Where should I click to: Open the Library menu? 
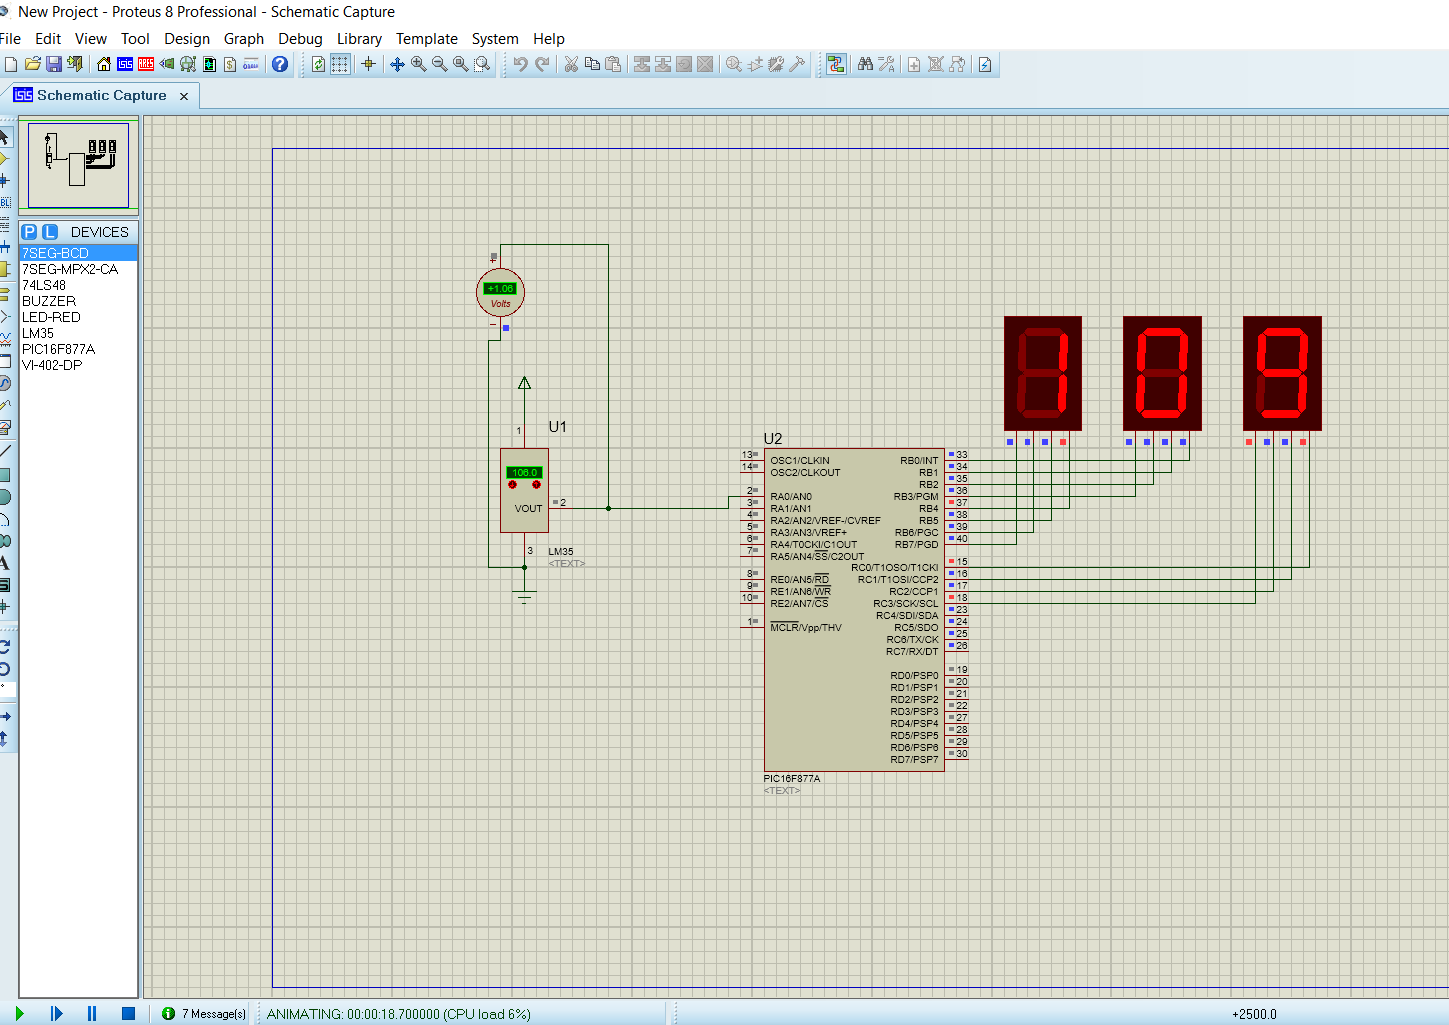point(359,39)
